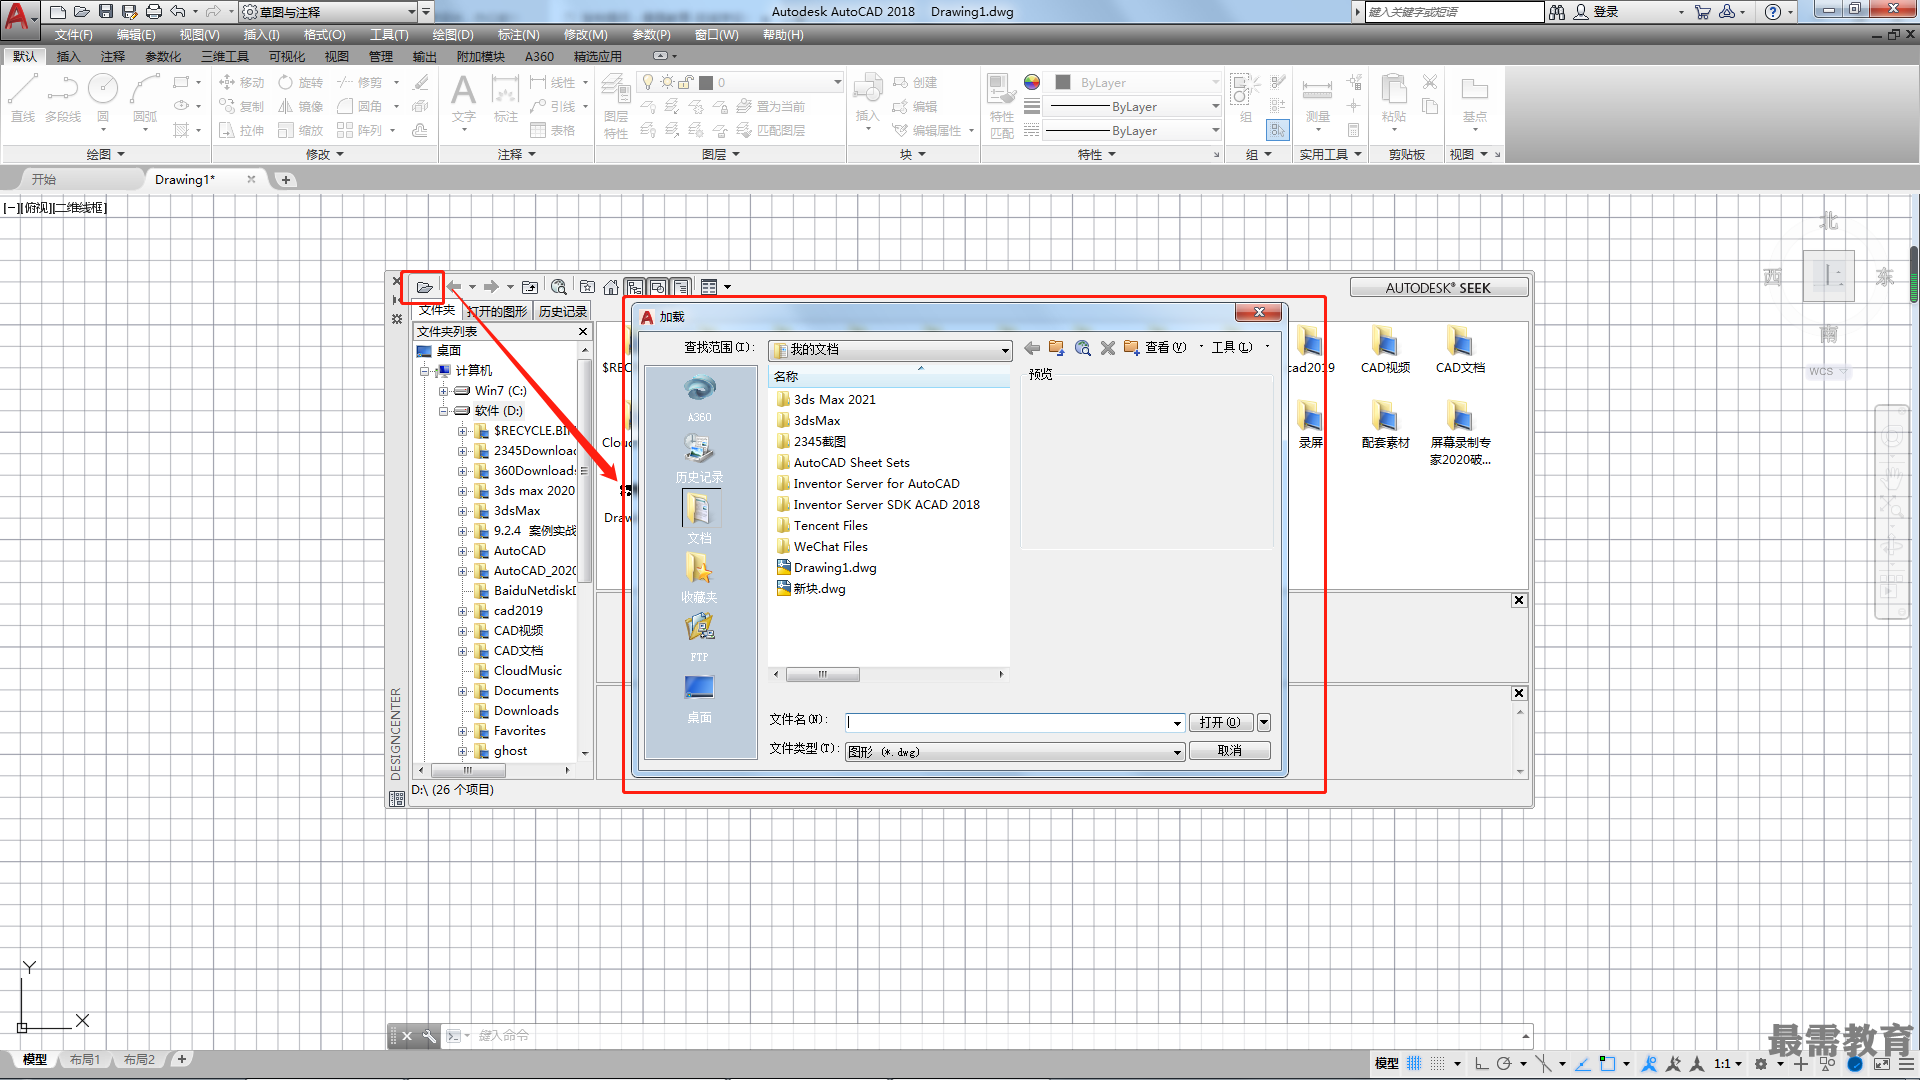Click in the 文件名 input field
Screen dimensions: 1920x1080
[1008, 723]
